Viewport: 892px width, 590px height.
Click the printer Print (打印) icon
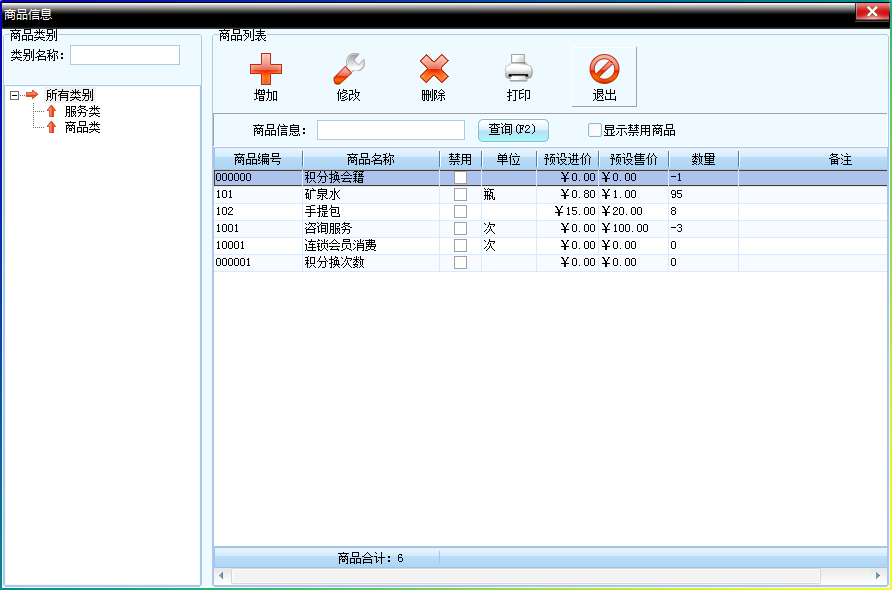point(518,69)
